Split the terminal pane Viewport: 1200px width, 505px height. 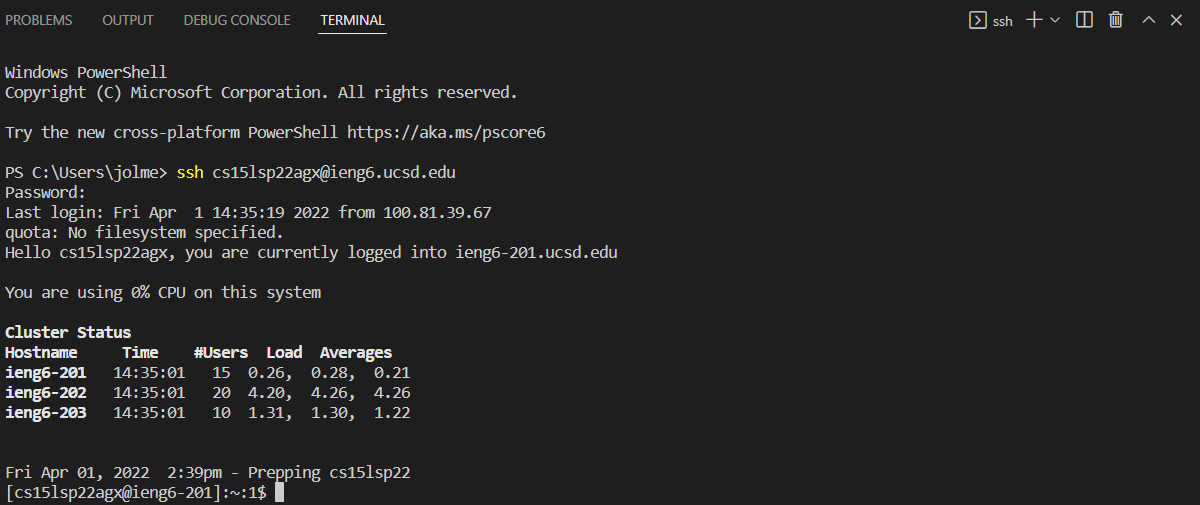[1084, 20]
